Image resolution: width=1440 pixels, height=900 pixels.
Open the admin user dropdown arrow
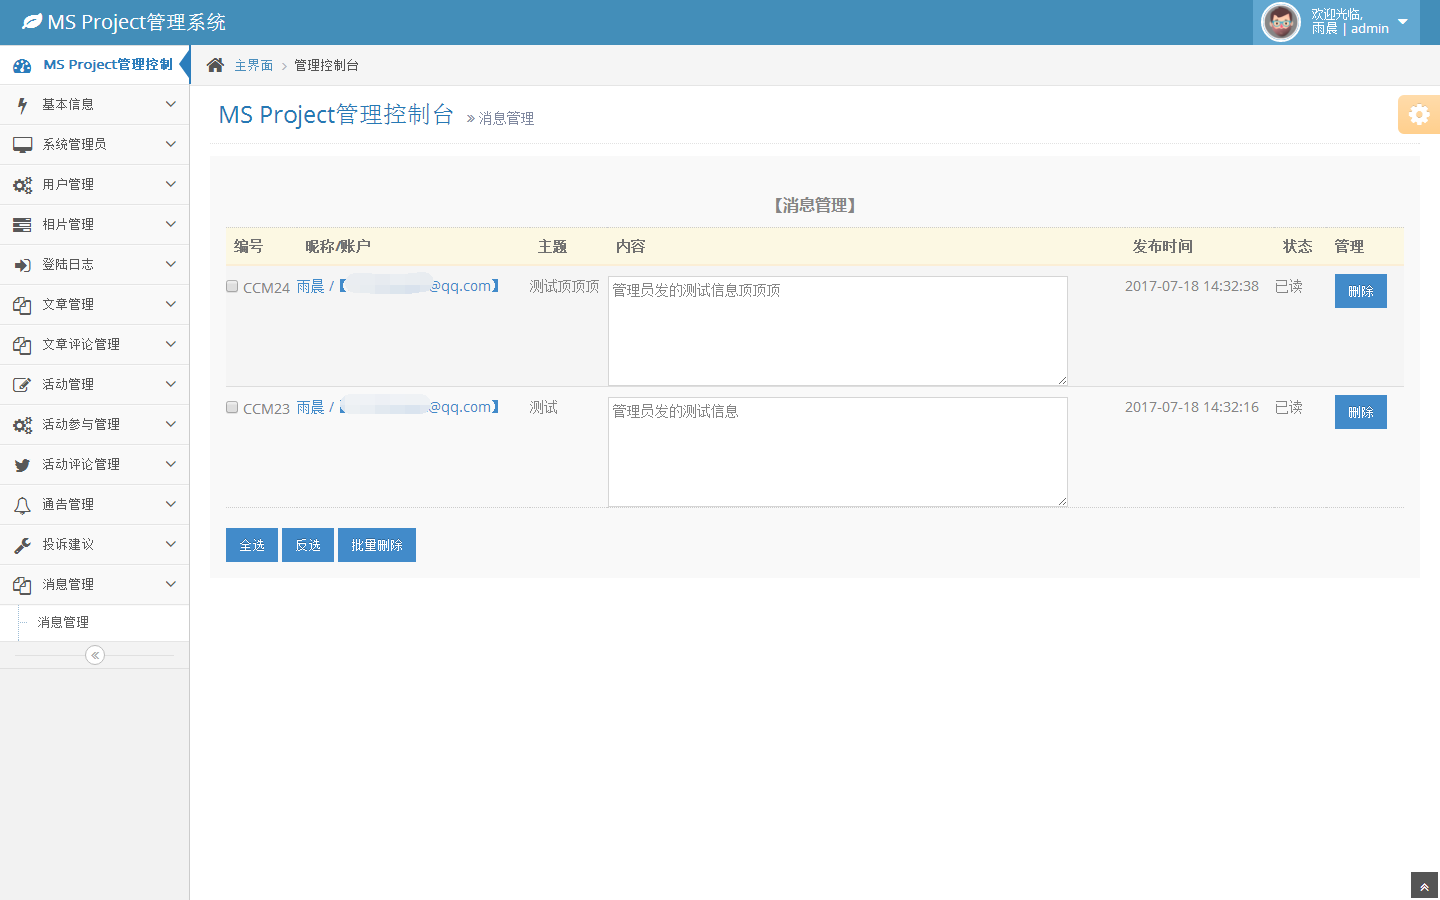[x=1402, y=22]
